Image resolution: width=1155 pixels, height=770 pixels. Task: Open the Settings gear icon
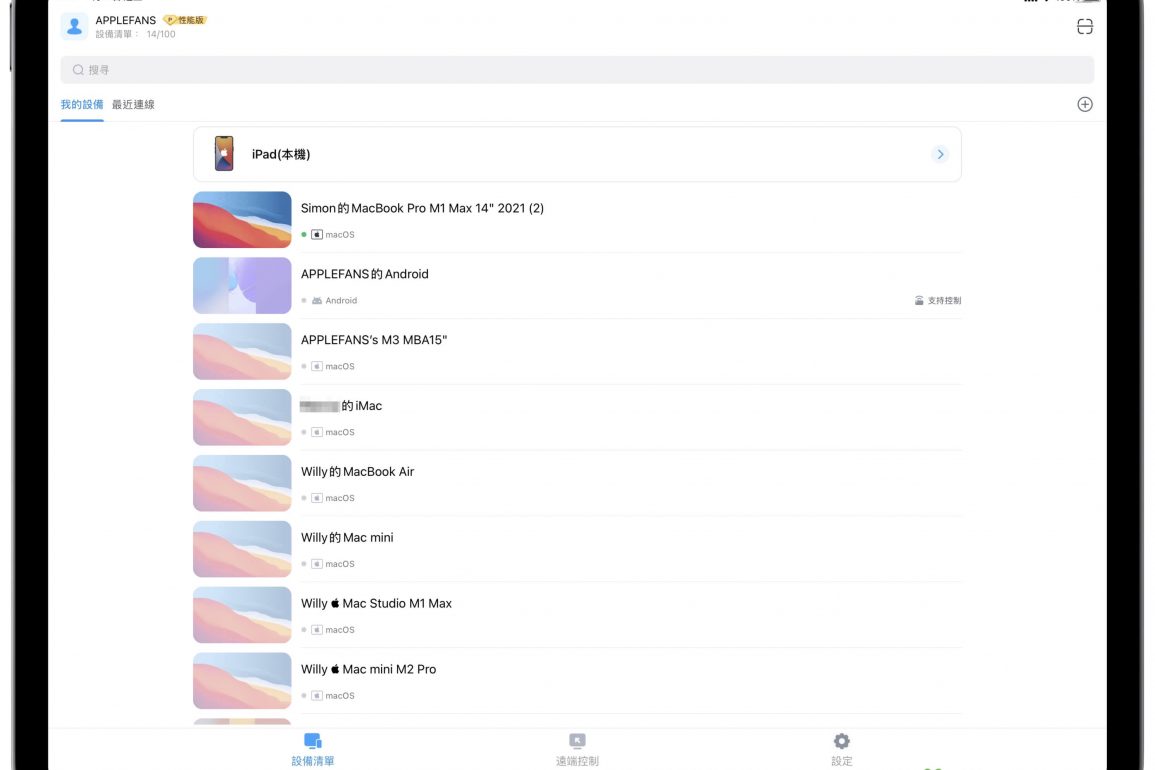click(x=841, y=741)
